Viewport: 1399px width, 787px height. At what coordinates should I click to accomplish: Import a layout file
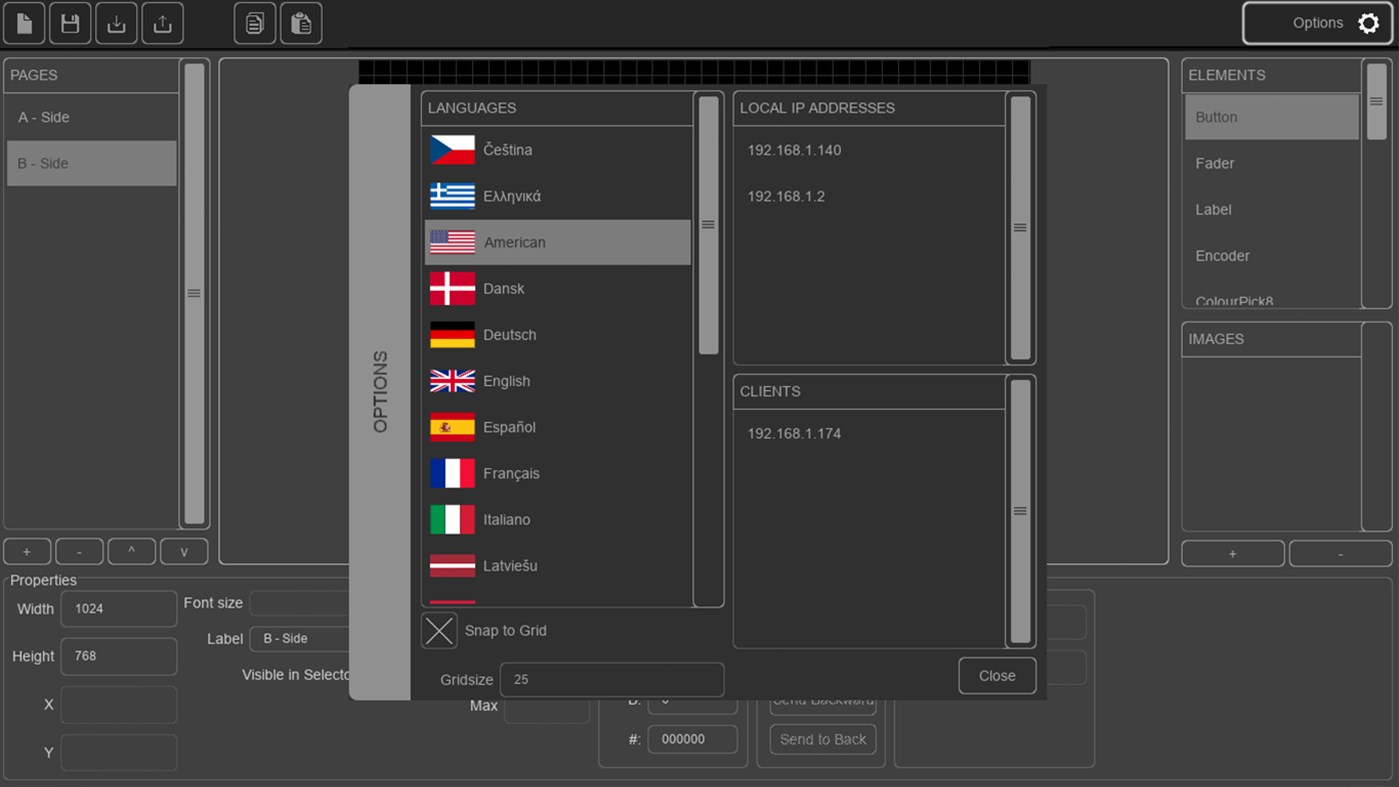coord(115,23)
